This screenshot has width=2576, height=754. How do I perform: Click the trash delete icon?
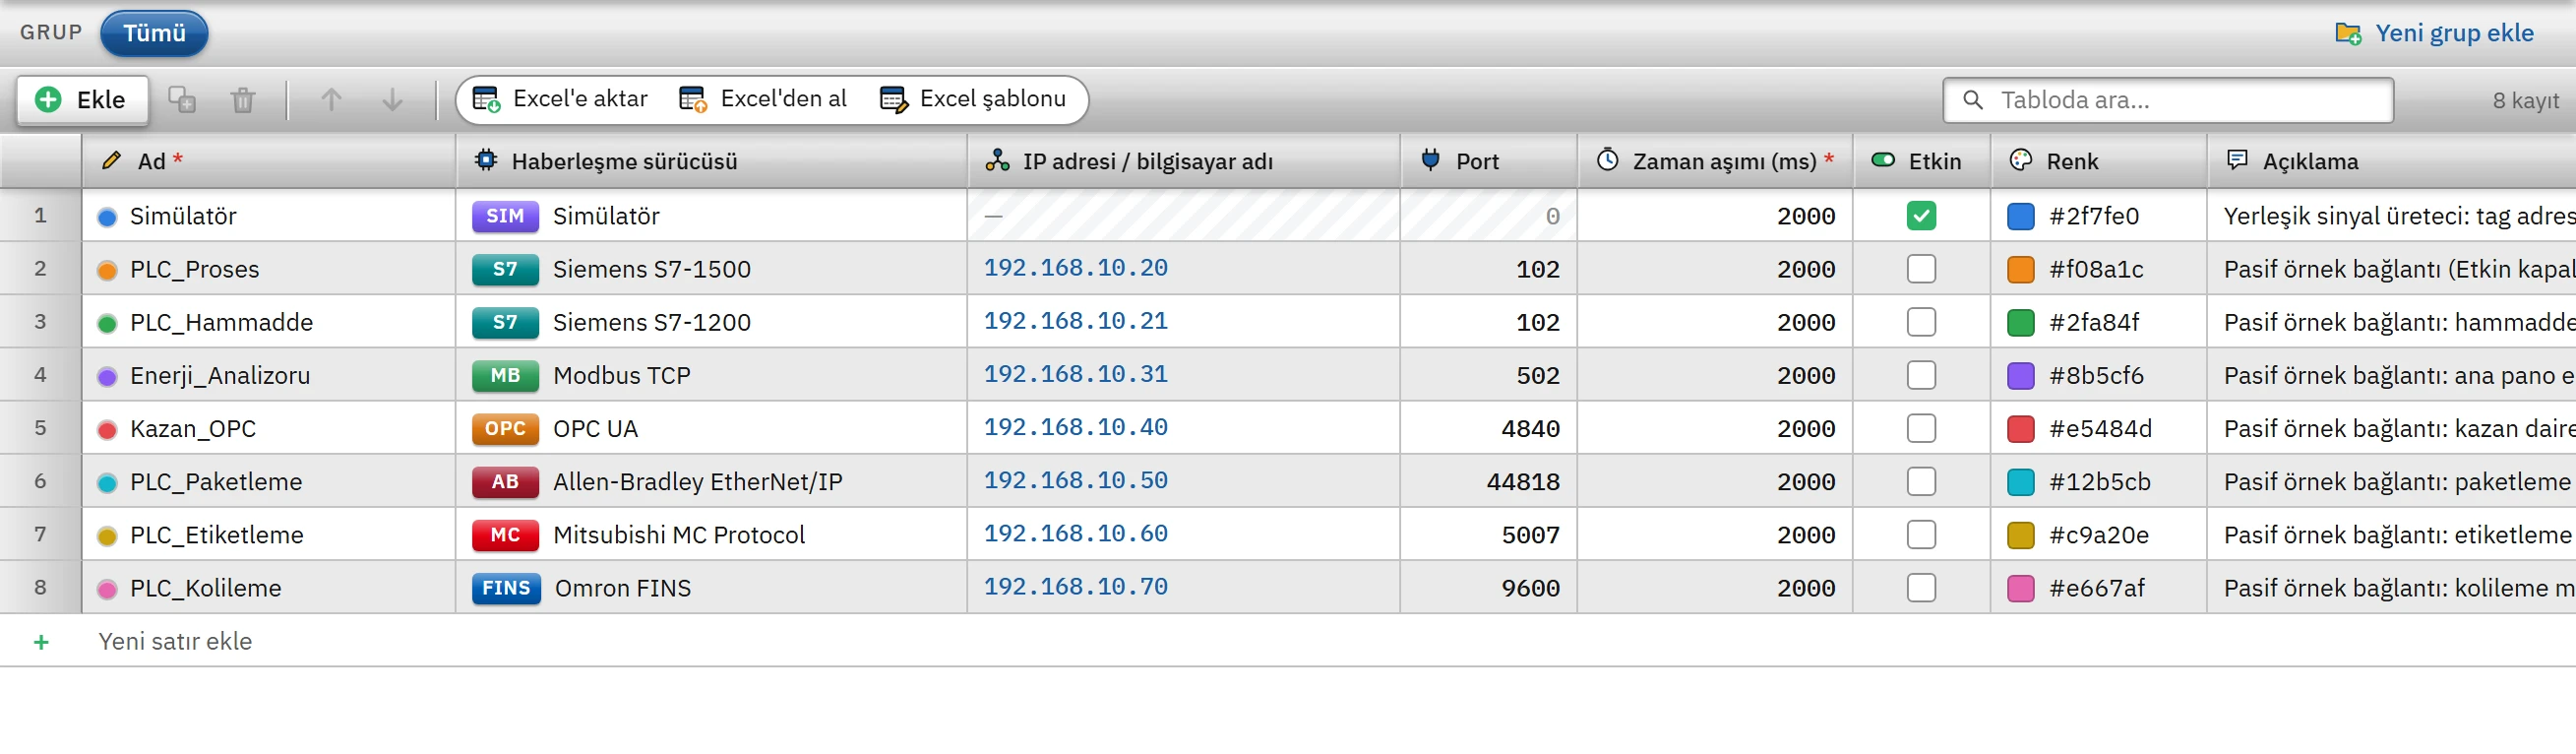click(x=243, y=100)
